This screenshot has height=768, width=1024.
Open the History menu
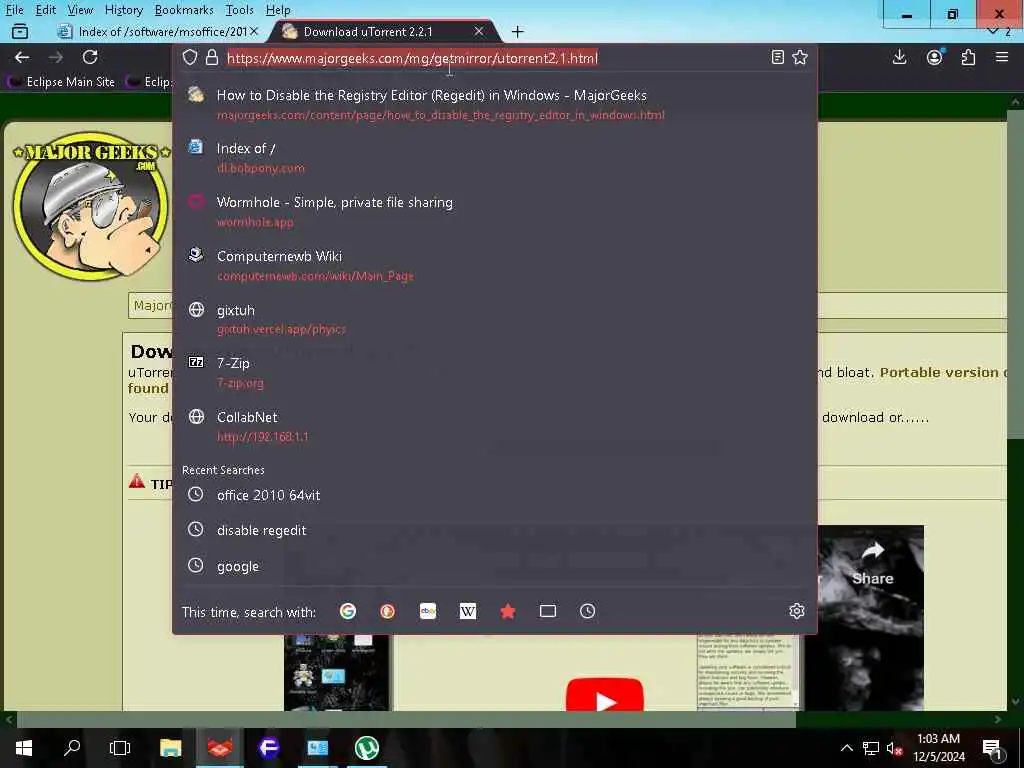pyautogui.click(x=123, y=10)
